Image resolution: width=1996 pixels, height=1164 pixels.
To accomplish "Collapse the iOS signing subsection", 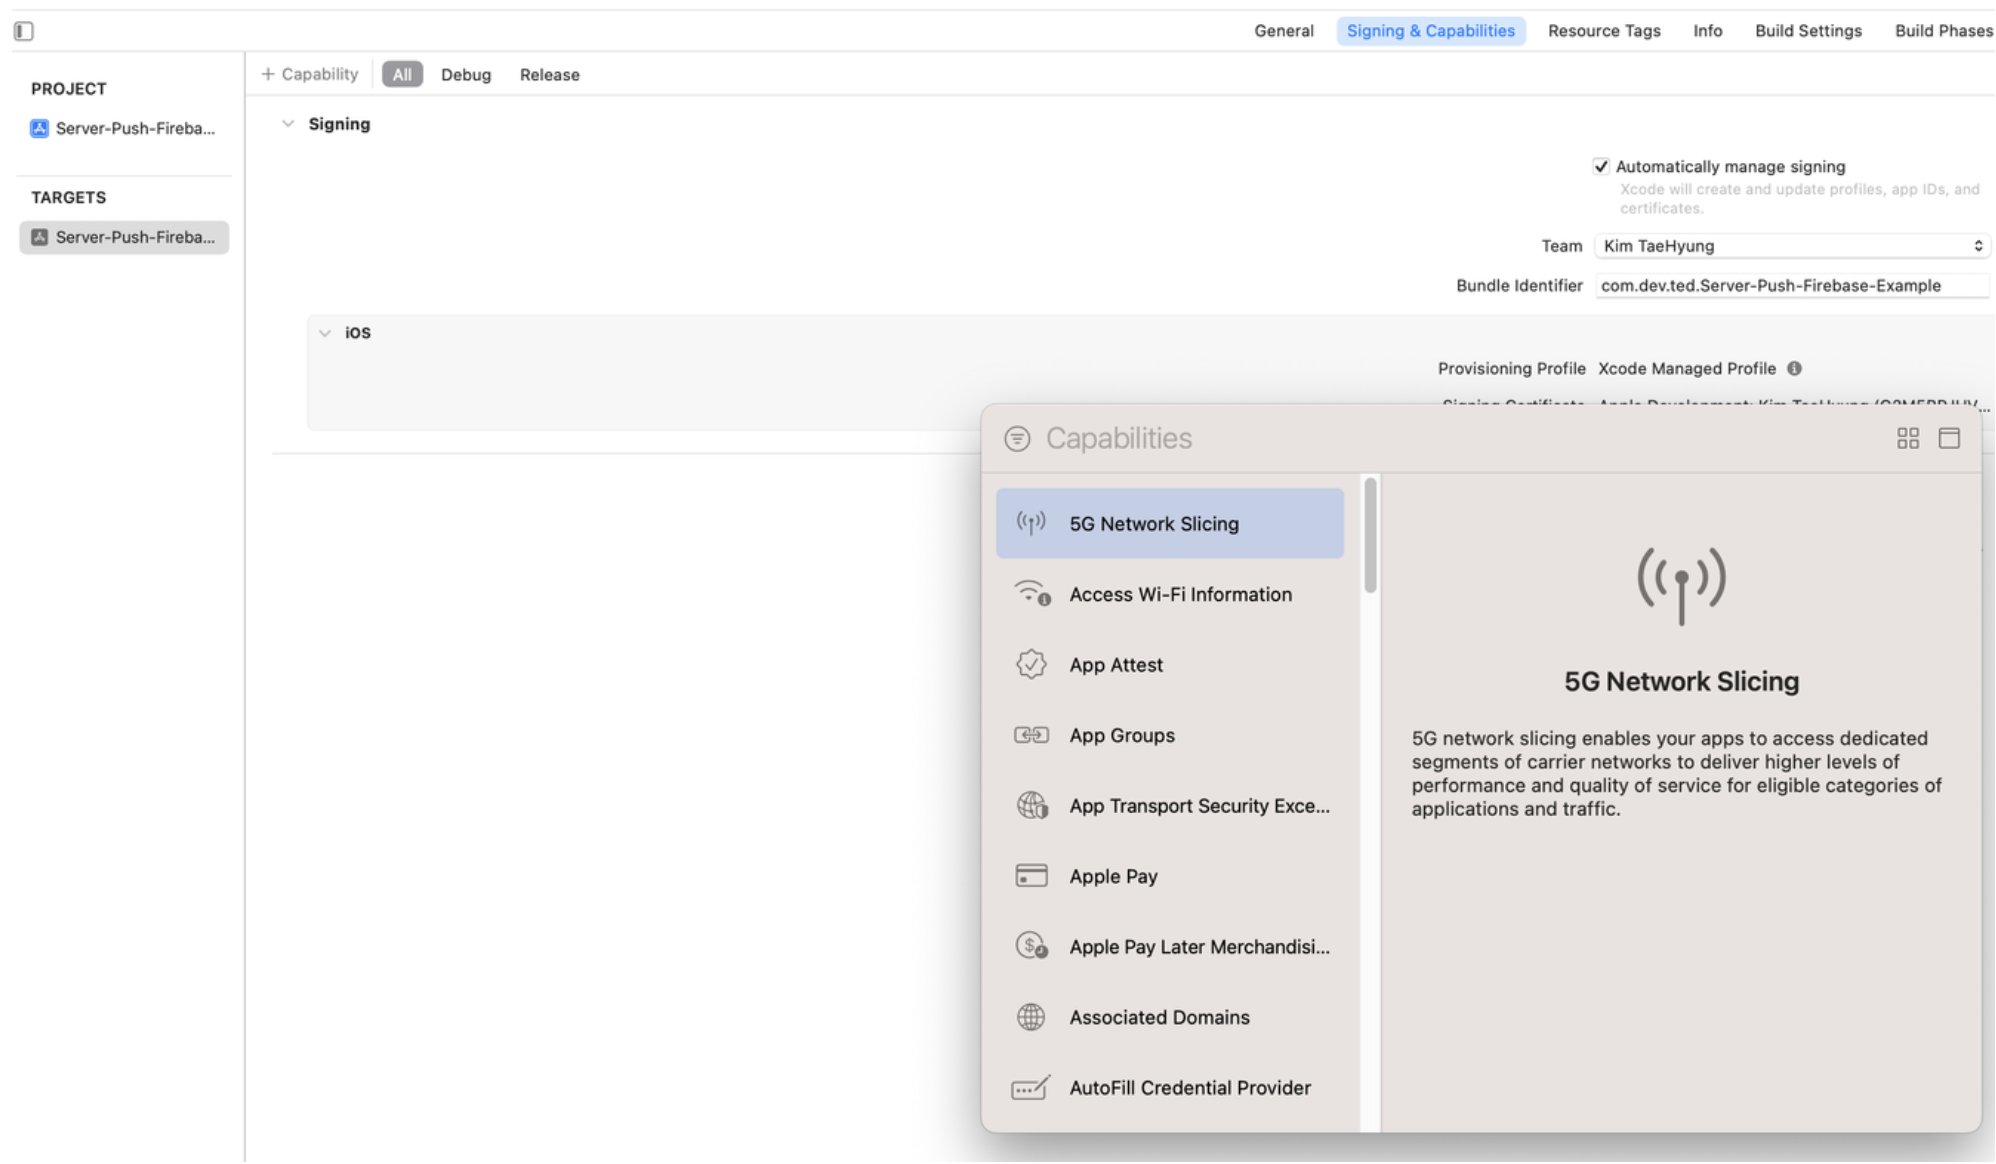I will pyautogui.click(x=325, y=333).
